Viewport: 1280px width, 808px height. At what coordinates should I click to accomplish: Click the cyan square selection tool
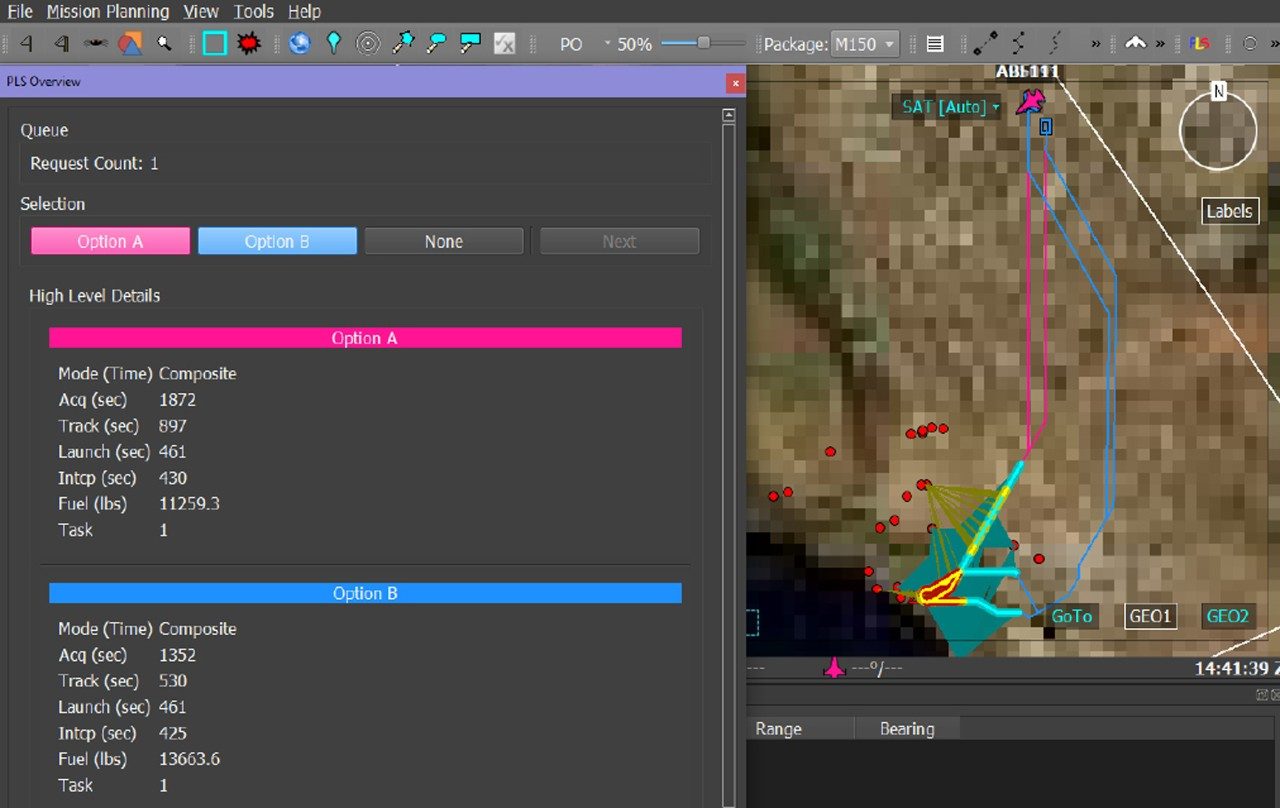pos(215,44)
